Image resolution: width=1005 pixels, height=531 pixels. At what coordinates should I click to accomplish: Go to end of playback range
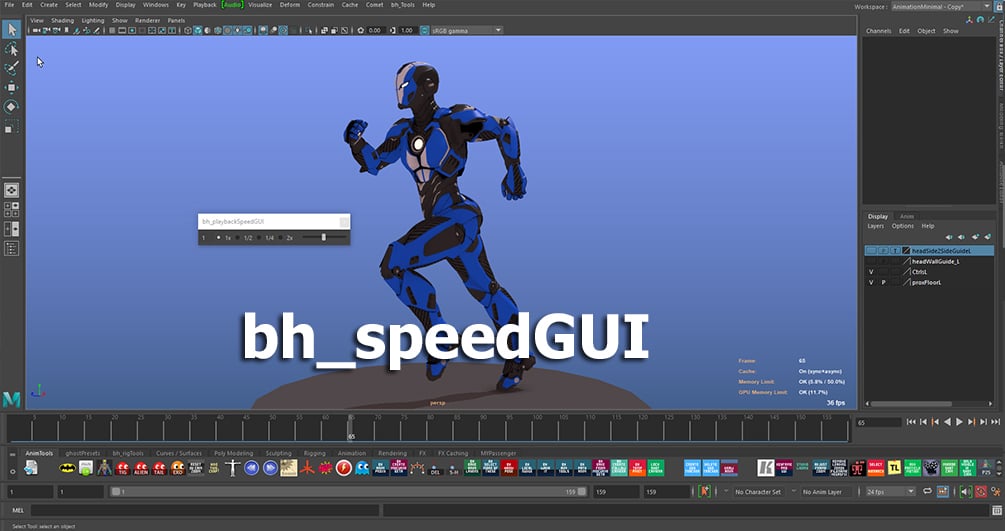[995, 422]
